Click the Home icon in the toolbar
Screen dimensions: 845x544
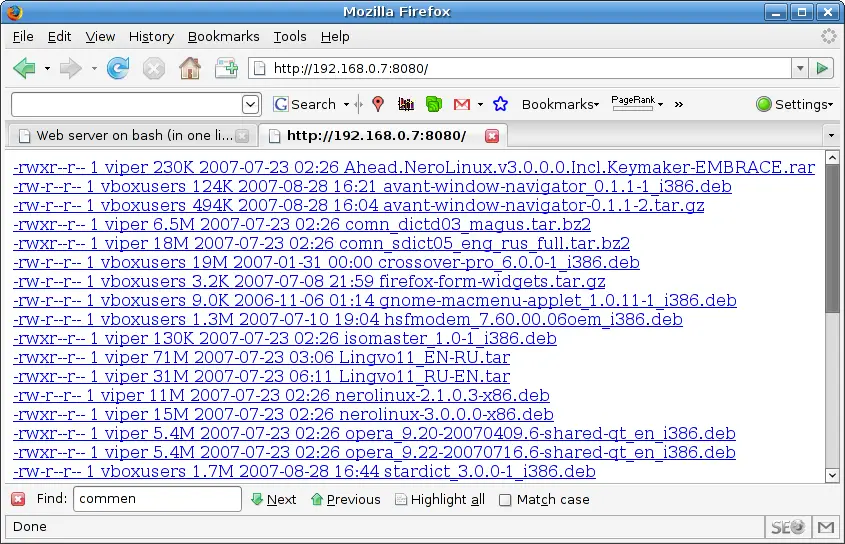pos(189,68)
